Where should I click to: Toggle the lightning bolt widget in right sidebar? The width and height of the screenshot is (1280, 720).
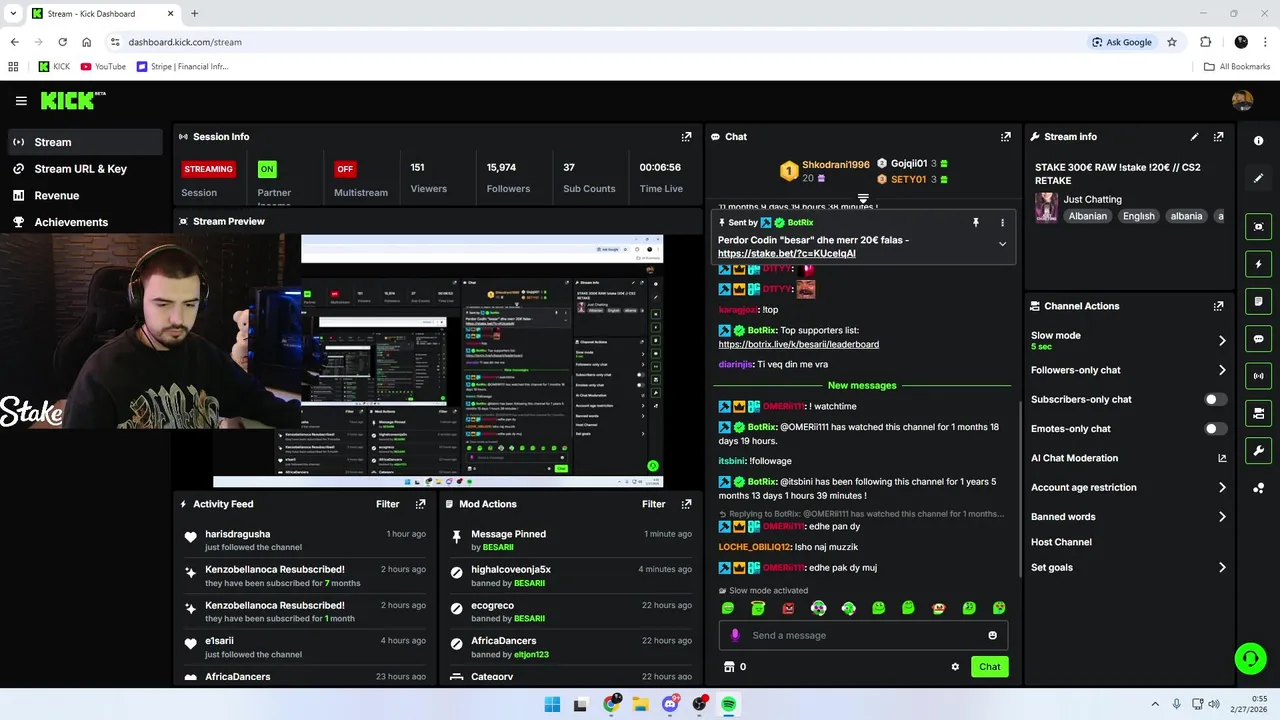pyautogui.click(x=1259, y=264)
